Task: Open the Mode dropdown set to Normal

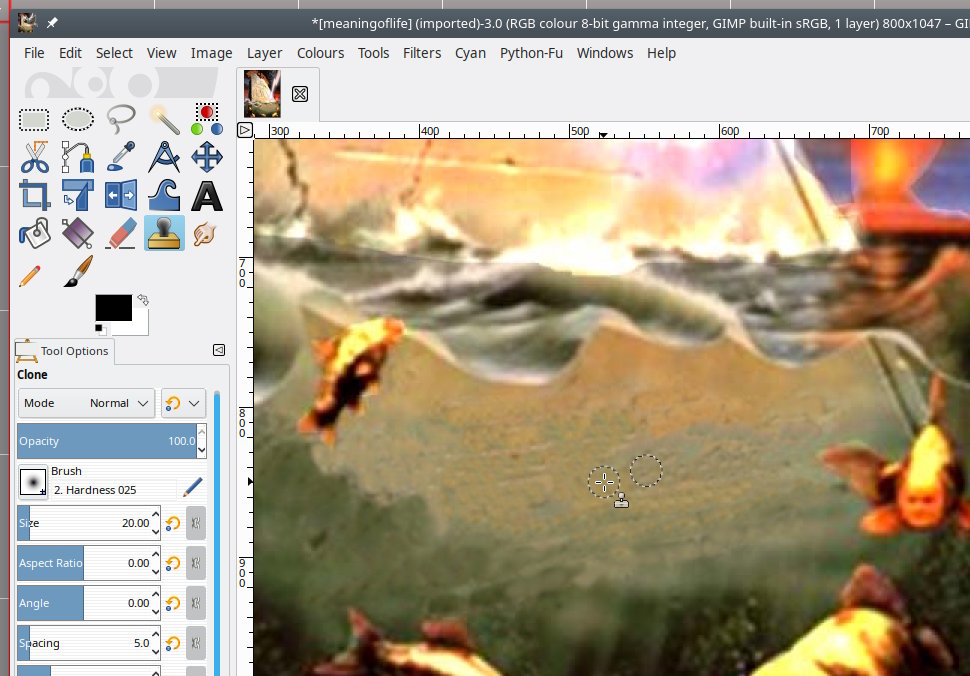Action: (x=86, y=403)
